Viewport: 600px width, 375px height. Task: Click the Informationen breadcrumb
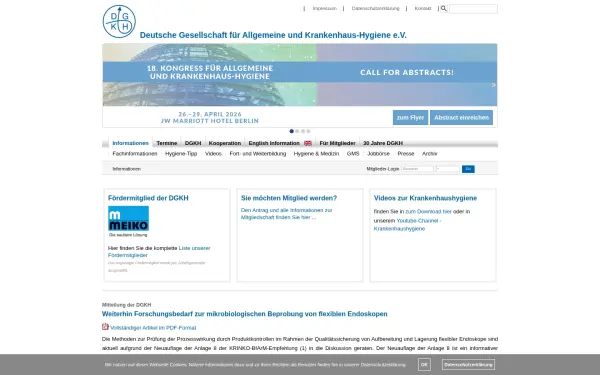(127, 169)
